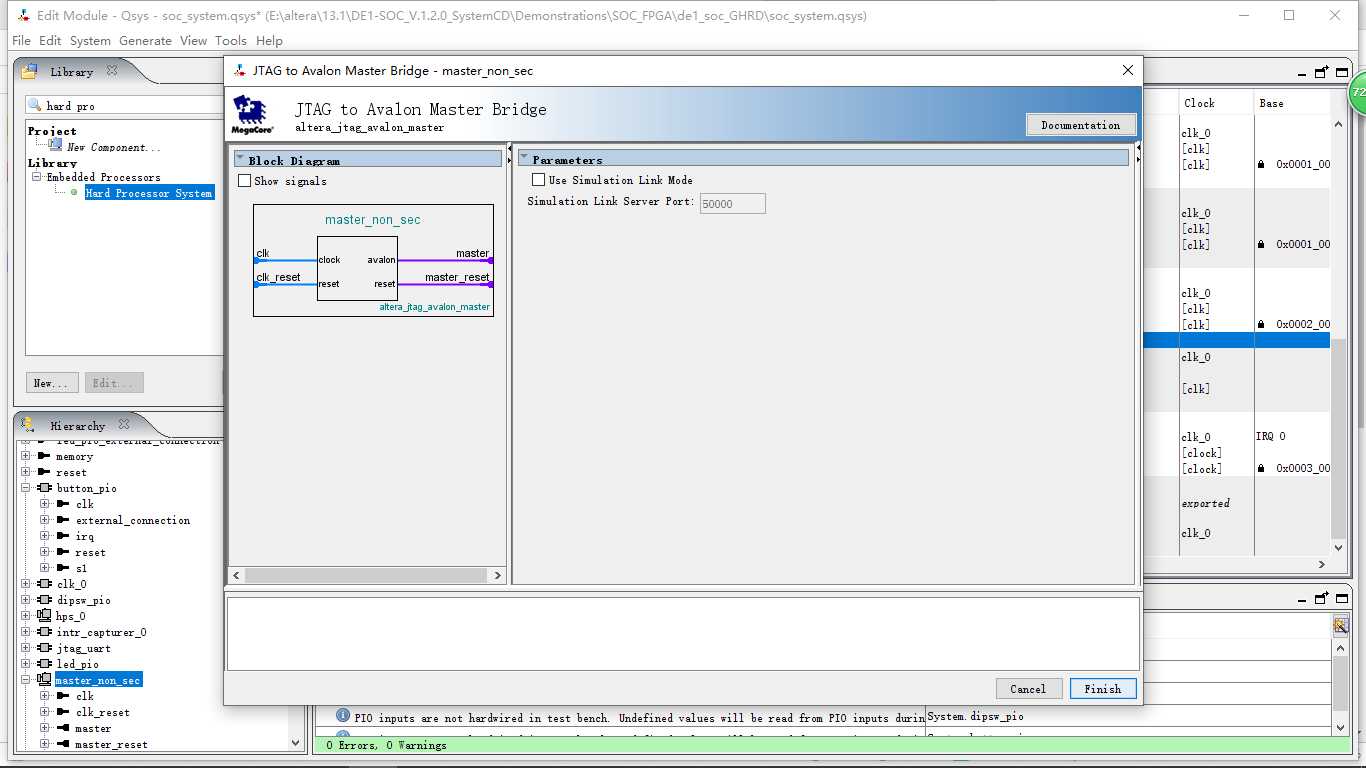Click the block diagram horizontal scrollbar

click(367, 575)
